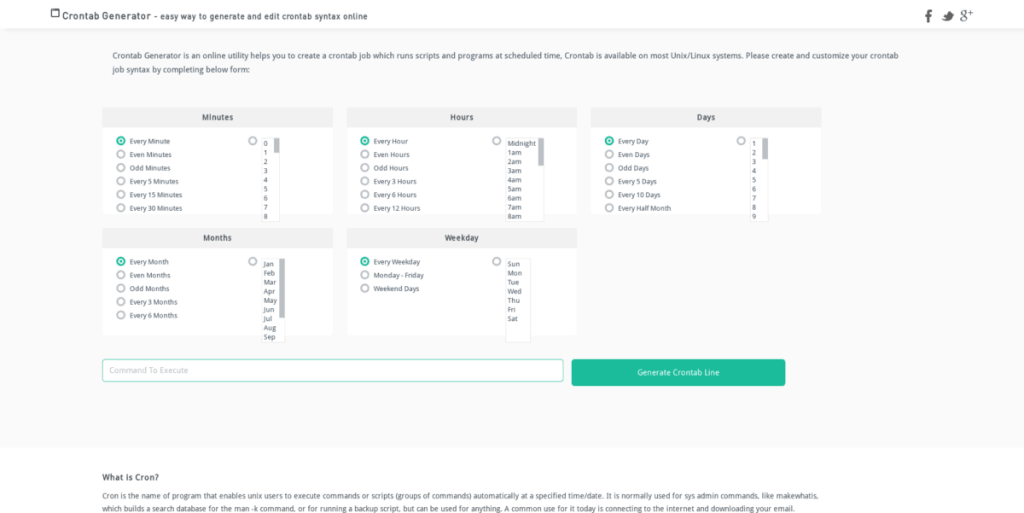Click the Generate Crontab Line button
This screenshot has width=1024, height=513.
pos(678,372)
